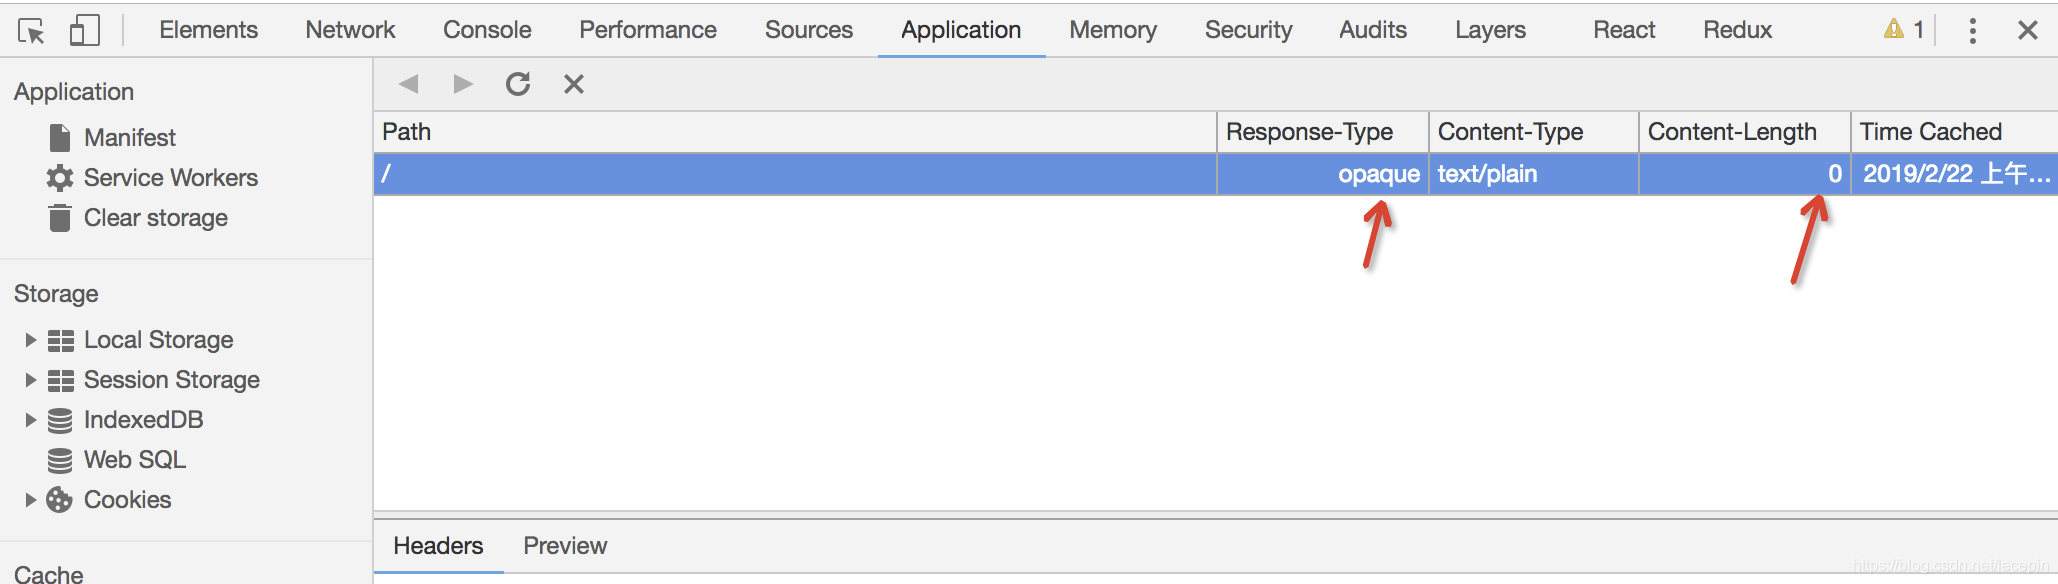Expand the Local Storage tree
This screenshot has height=584, width=2058.
tap(30, 340)
